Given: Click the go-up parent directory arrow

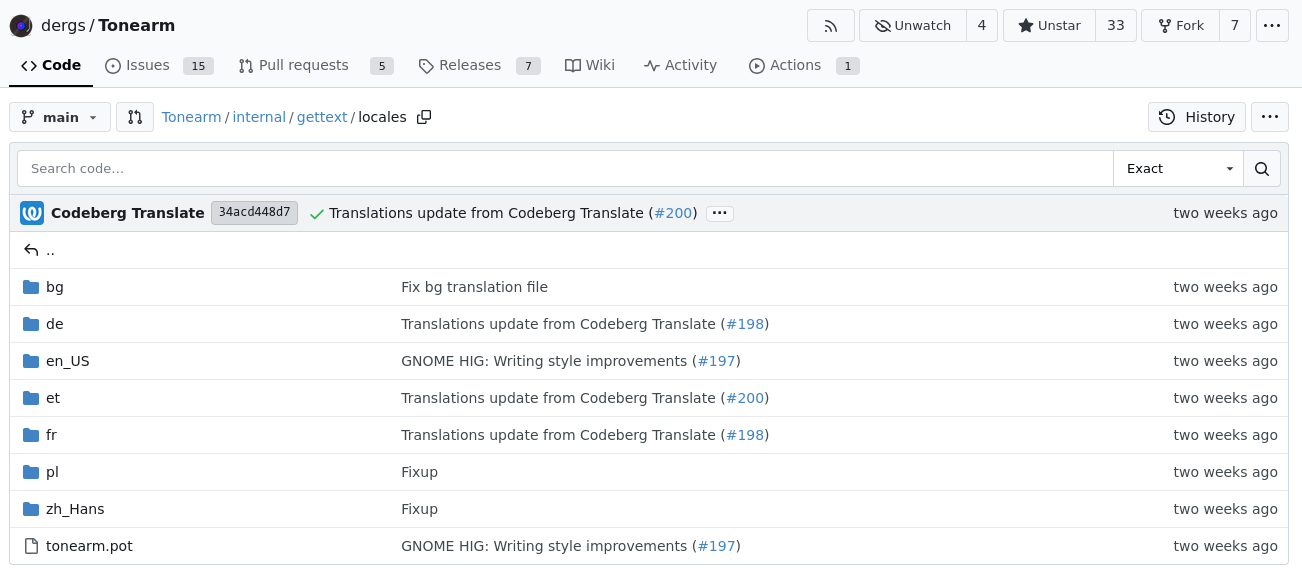Looking at the screenshot, I should 31,250.
